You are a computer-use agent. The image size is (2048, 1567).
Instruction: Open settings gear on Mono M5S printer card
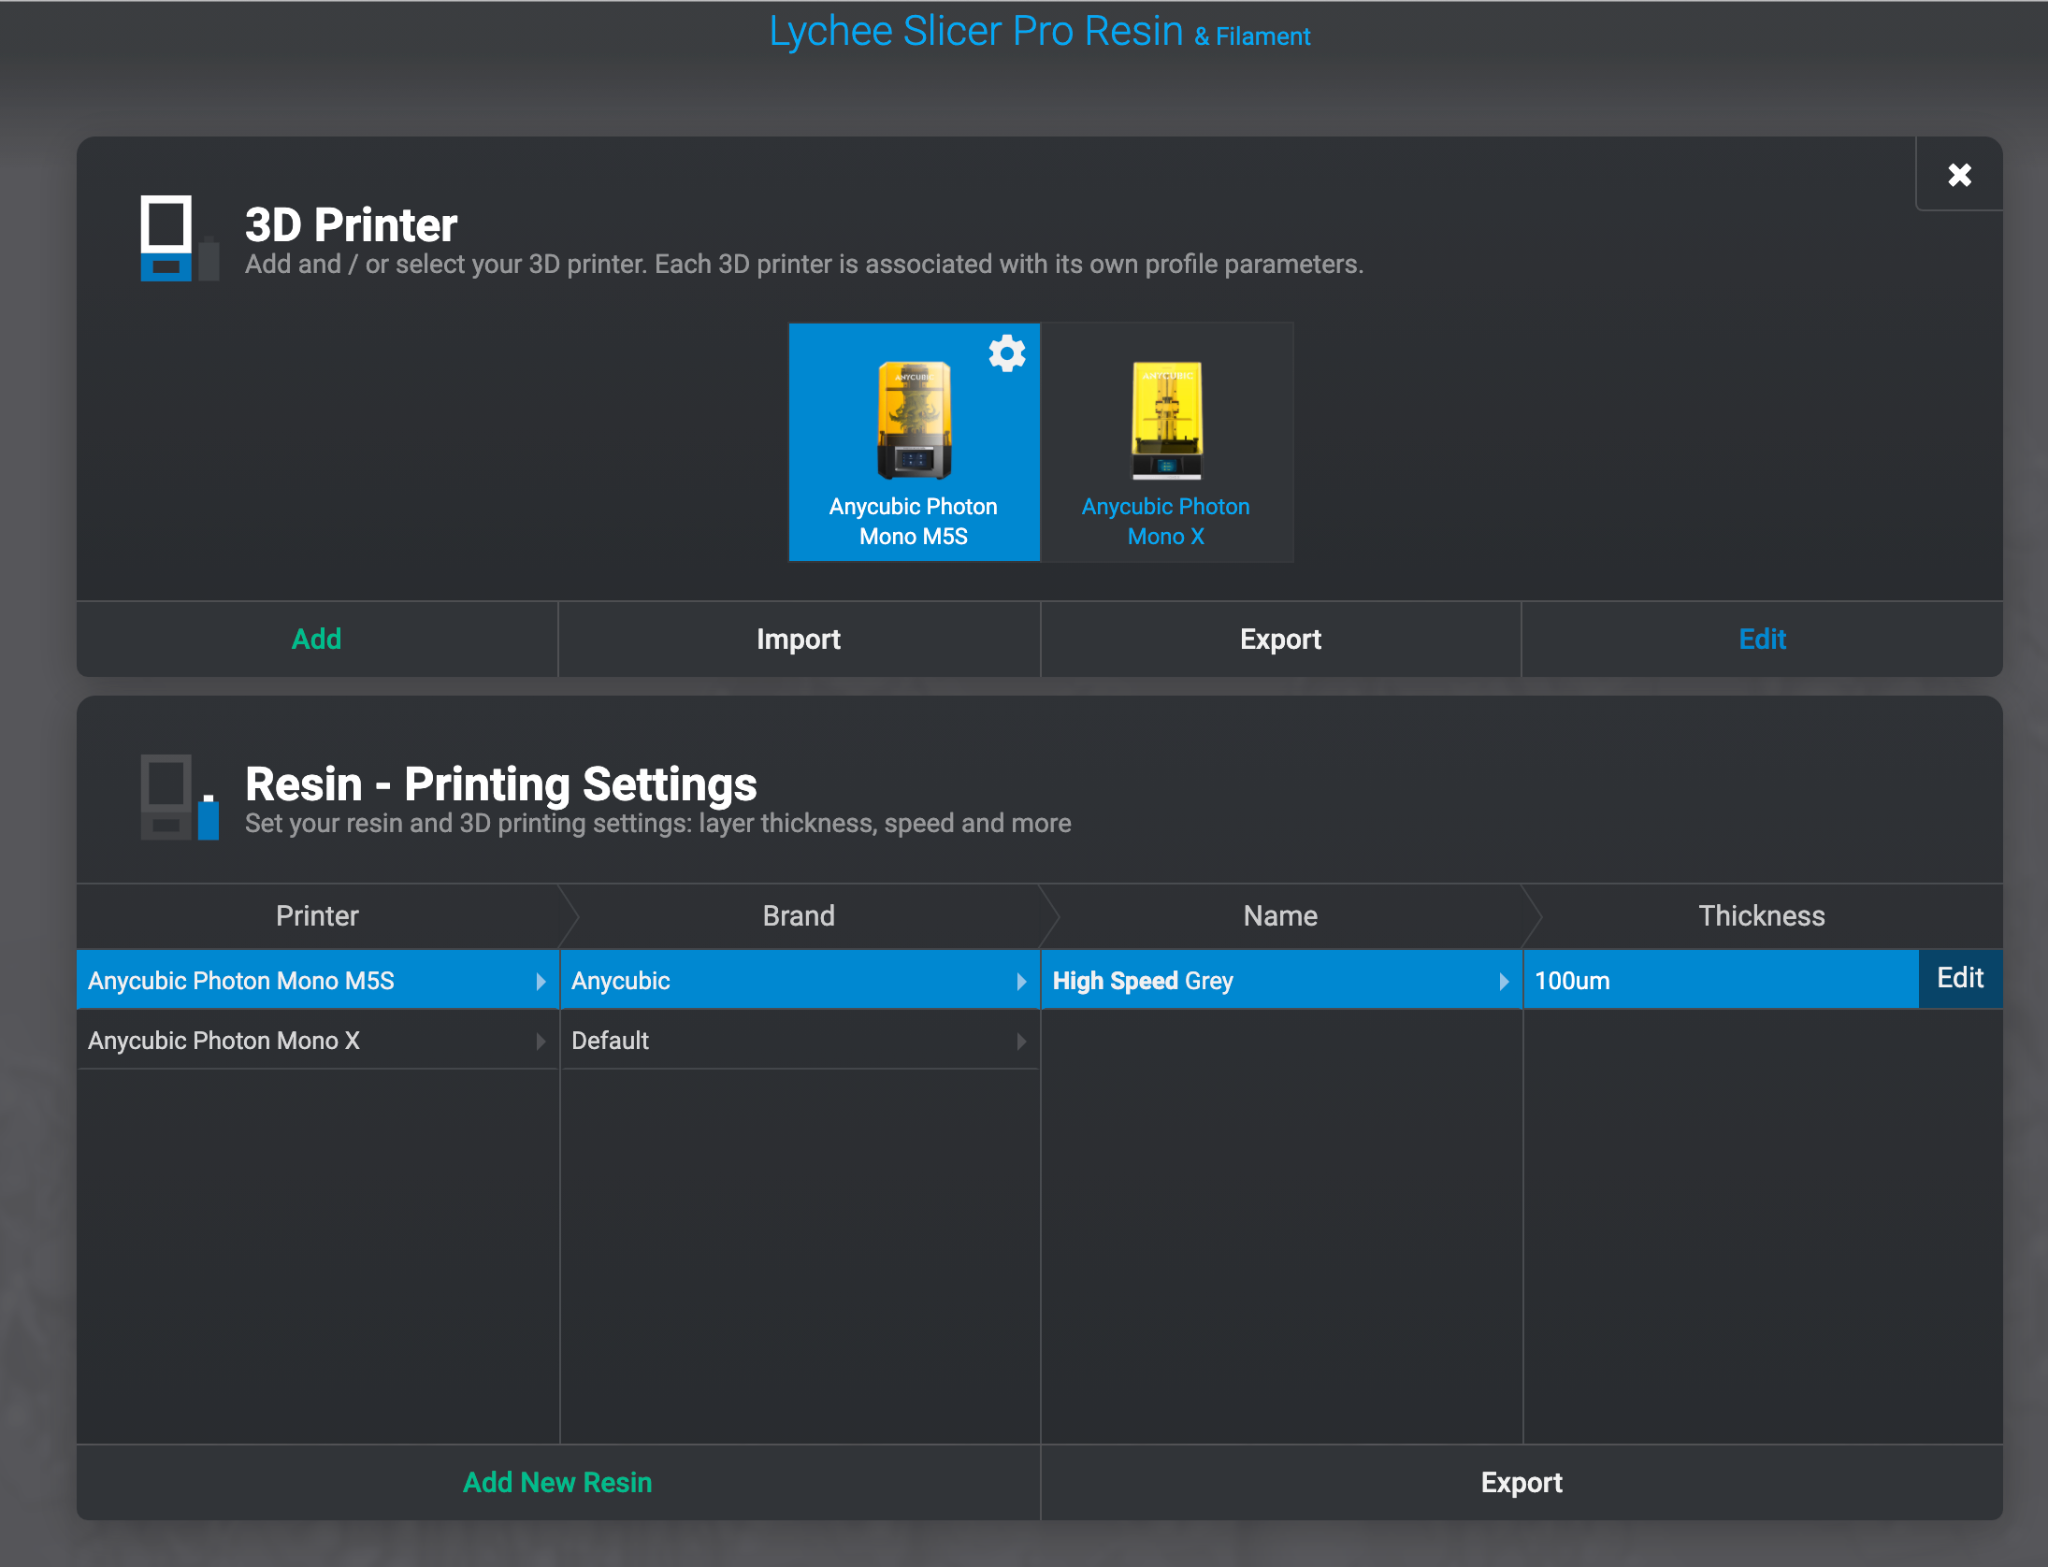(1007, 353)
